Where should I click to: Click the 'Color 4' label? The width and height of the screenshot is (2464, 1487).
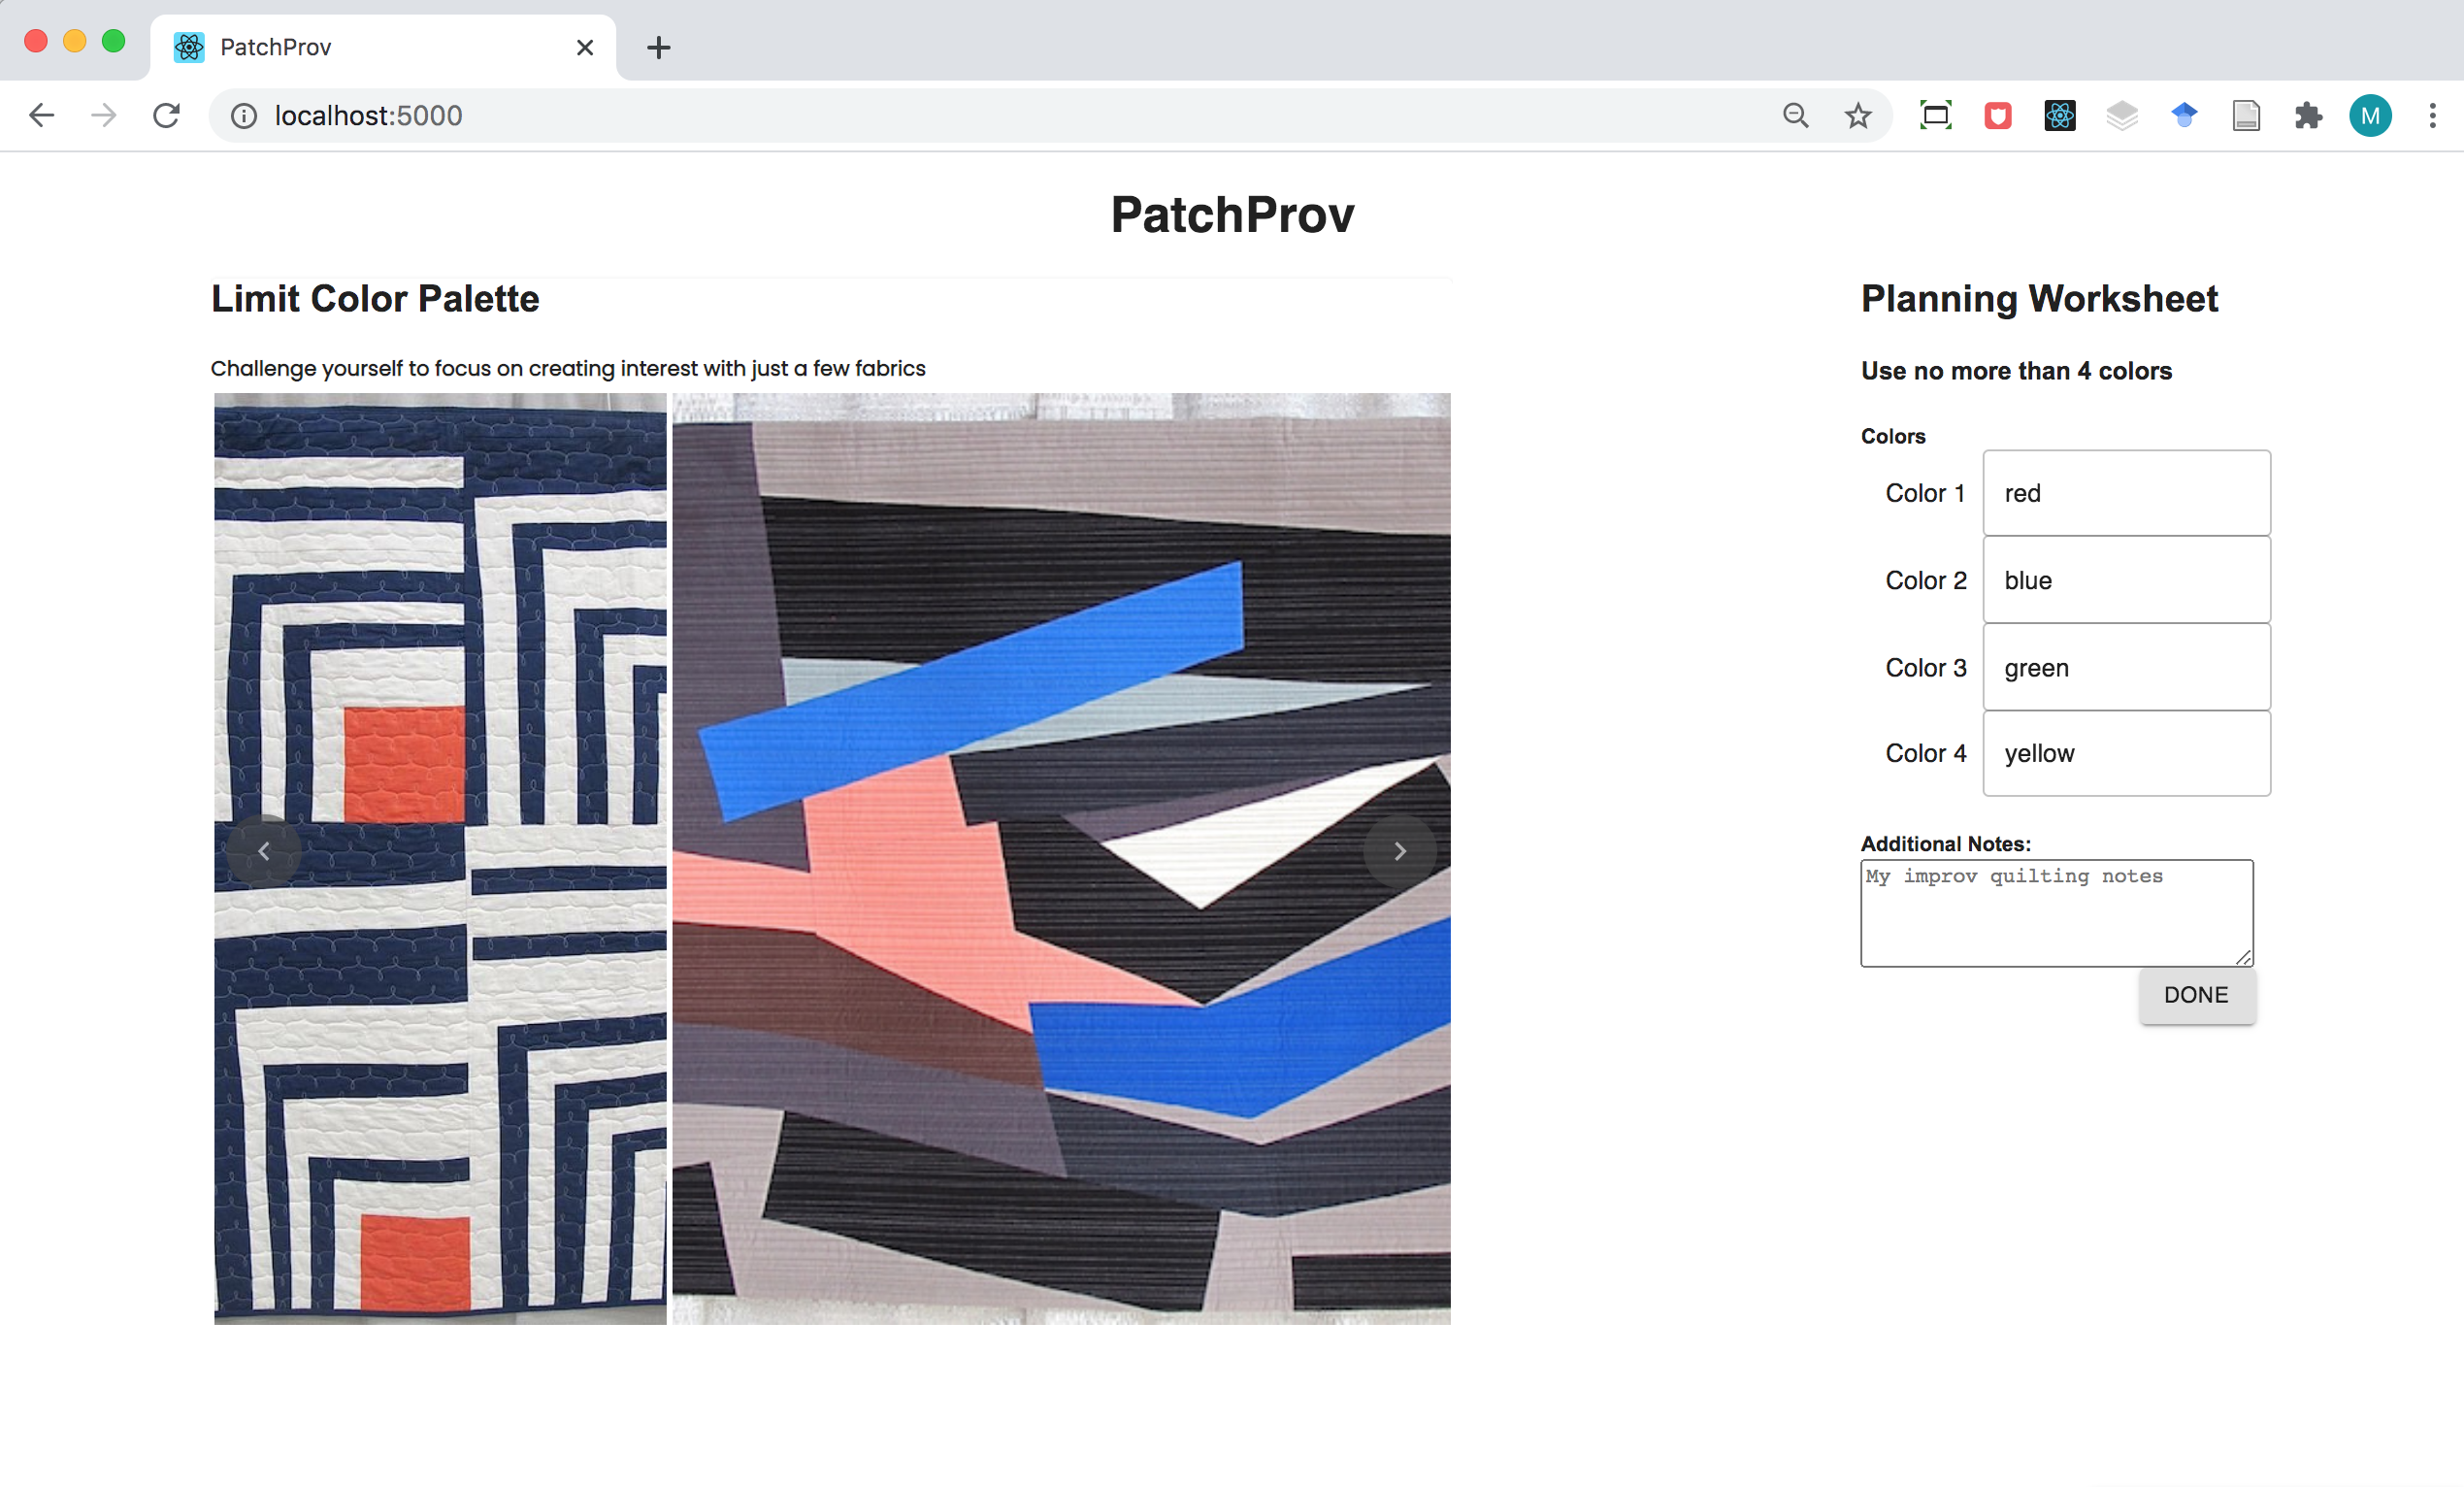[1925, 753]
